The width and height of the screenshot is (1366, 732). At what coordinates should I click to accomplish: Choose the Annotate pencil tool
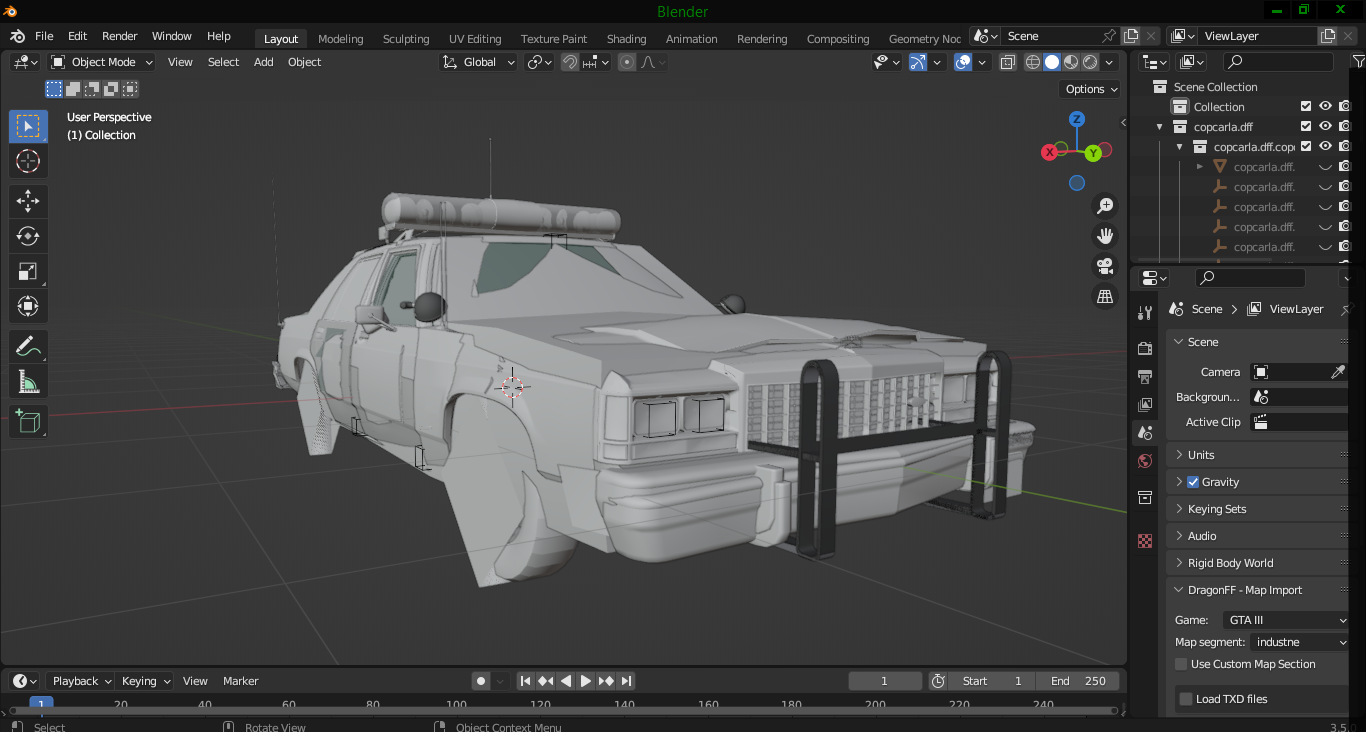(x=28, y=347)
